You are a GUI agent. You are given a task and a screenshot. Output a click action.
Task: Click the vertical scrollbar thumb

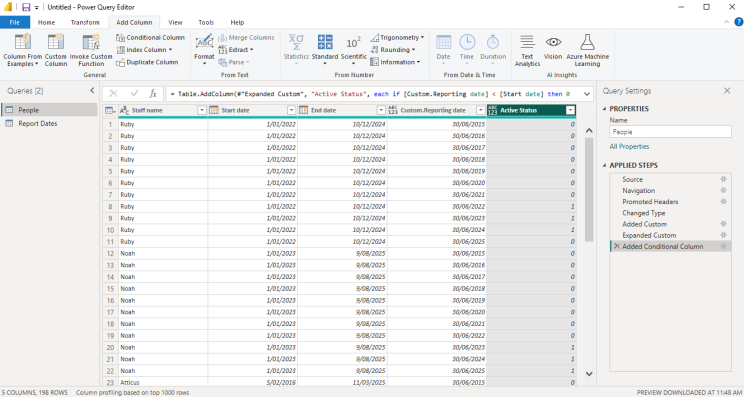589,189
